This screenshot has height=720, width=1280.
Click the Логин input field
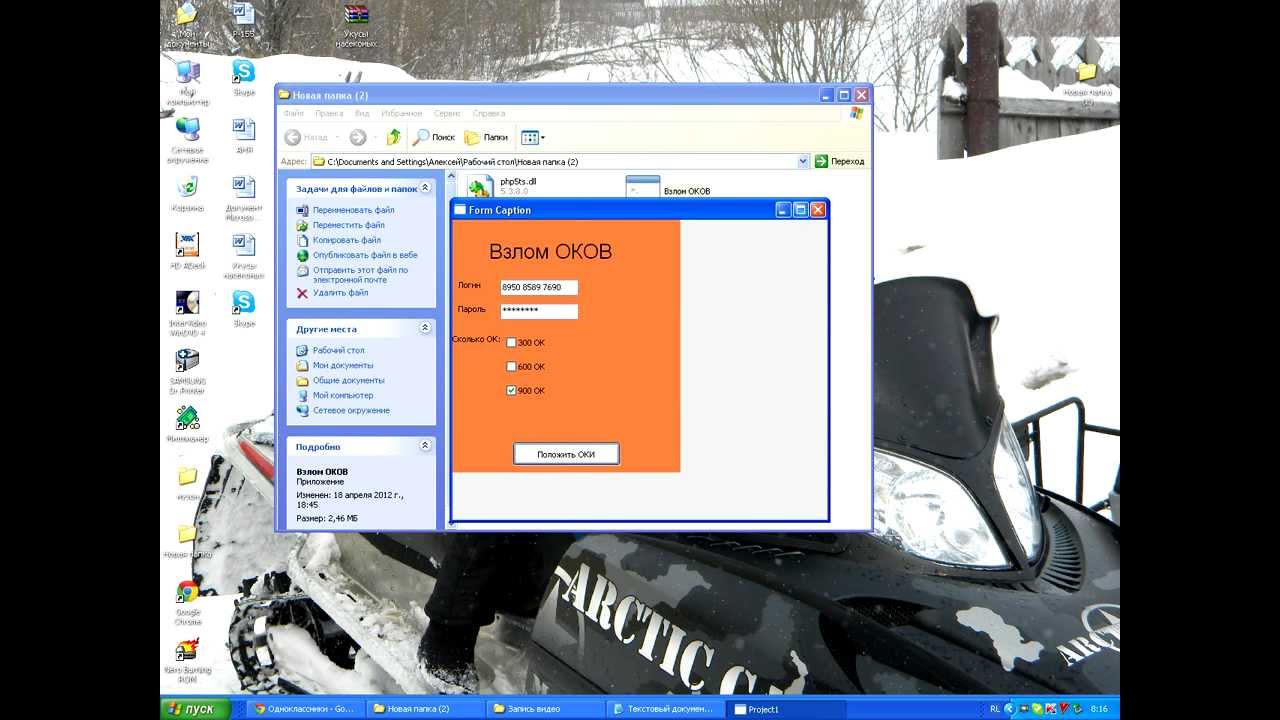point(539,287)
